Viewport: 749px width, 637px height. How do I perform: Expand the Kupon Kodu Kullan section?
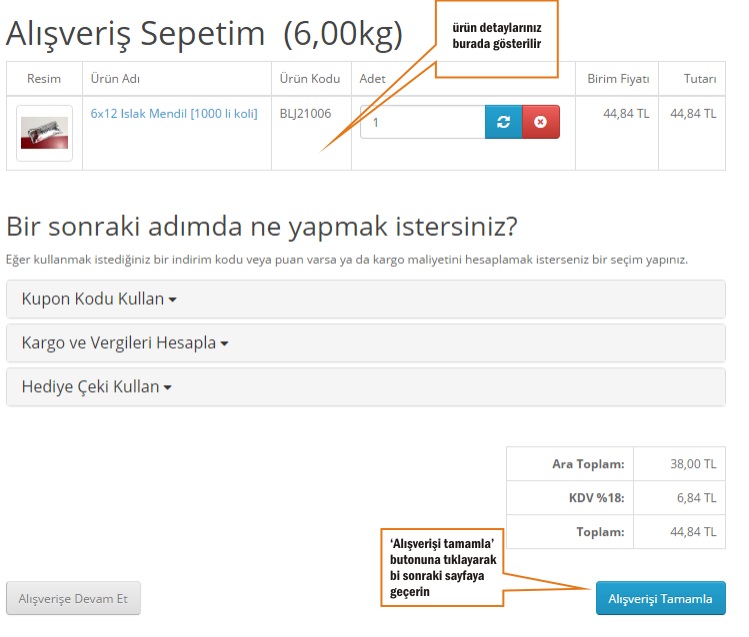point(99,299)
